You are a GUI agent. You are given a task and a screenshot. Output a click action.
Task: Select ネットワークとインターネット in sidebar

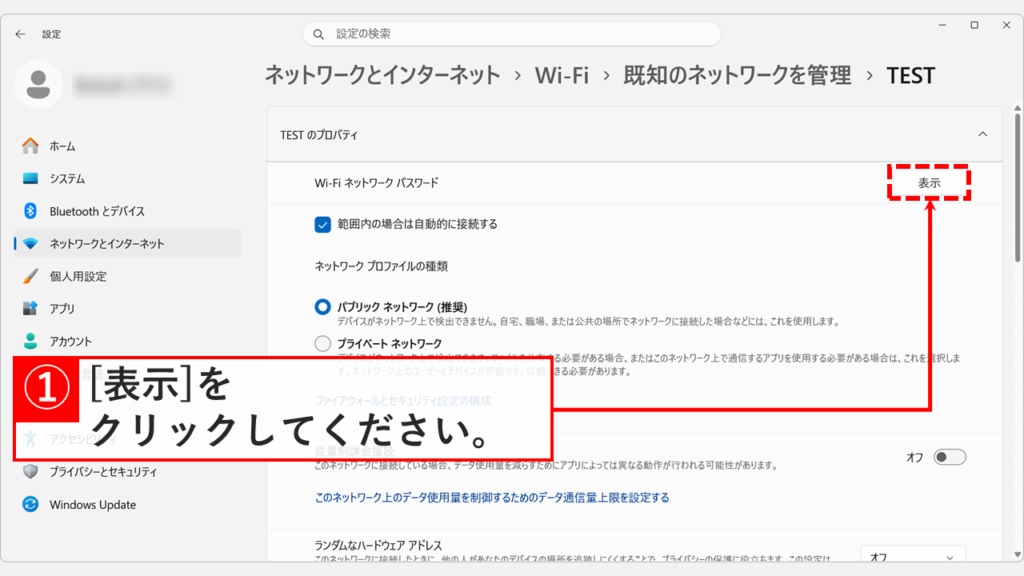pyautogui.click(x=127, y=244)
